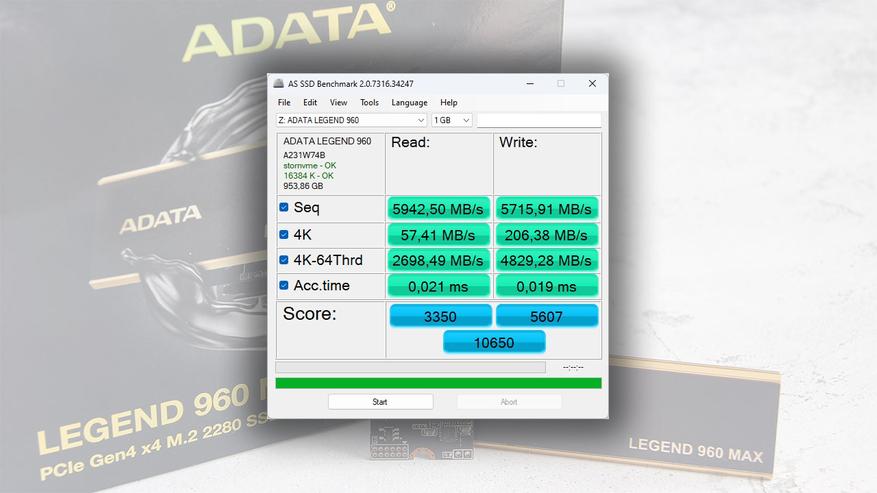Click the 4K read value 57,41 MB/s
Image resolution: width=877 pixels, height=493 pixels.
pos(438,235)
